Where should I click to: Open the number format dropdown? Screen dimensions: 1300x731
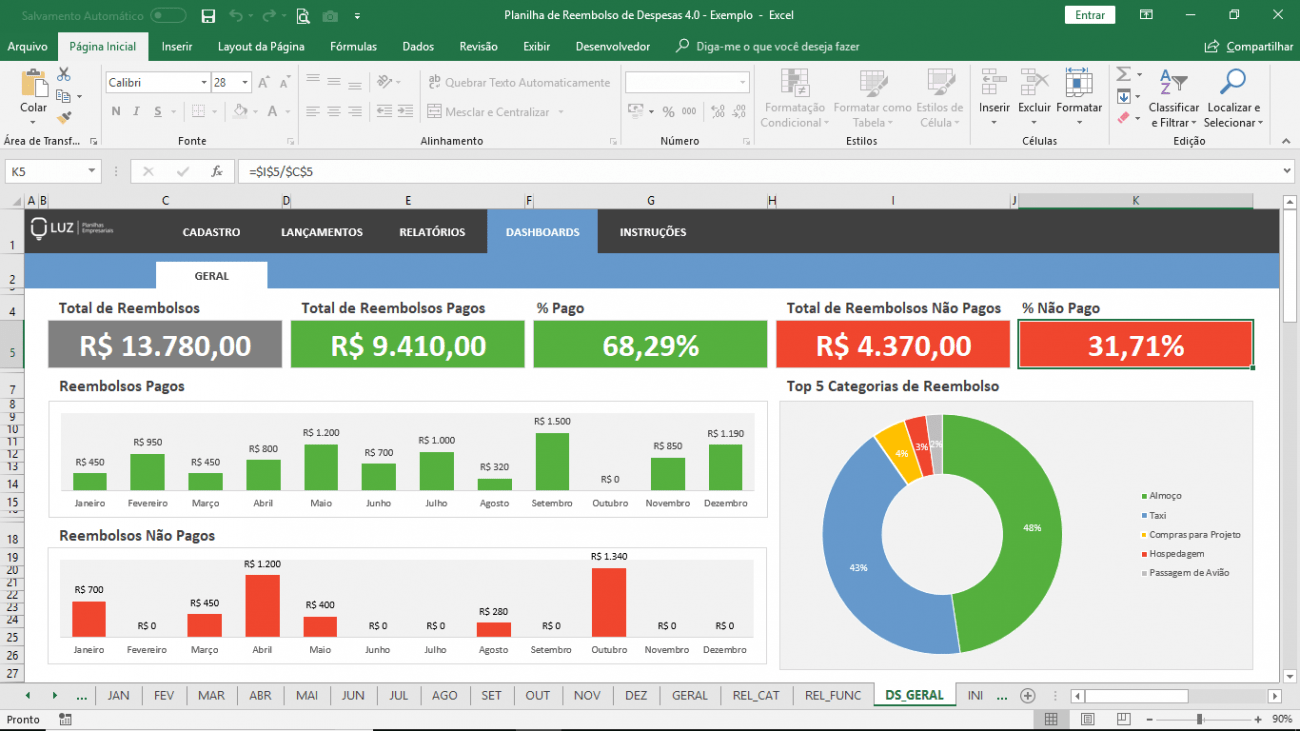pyautogui.click(x=743, y=83)
